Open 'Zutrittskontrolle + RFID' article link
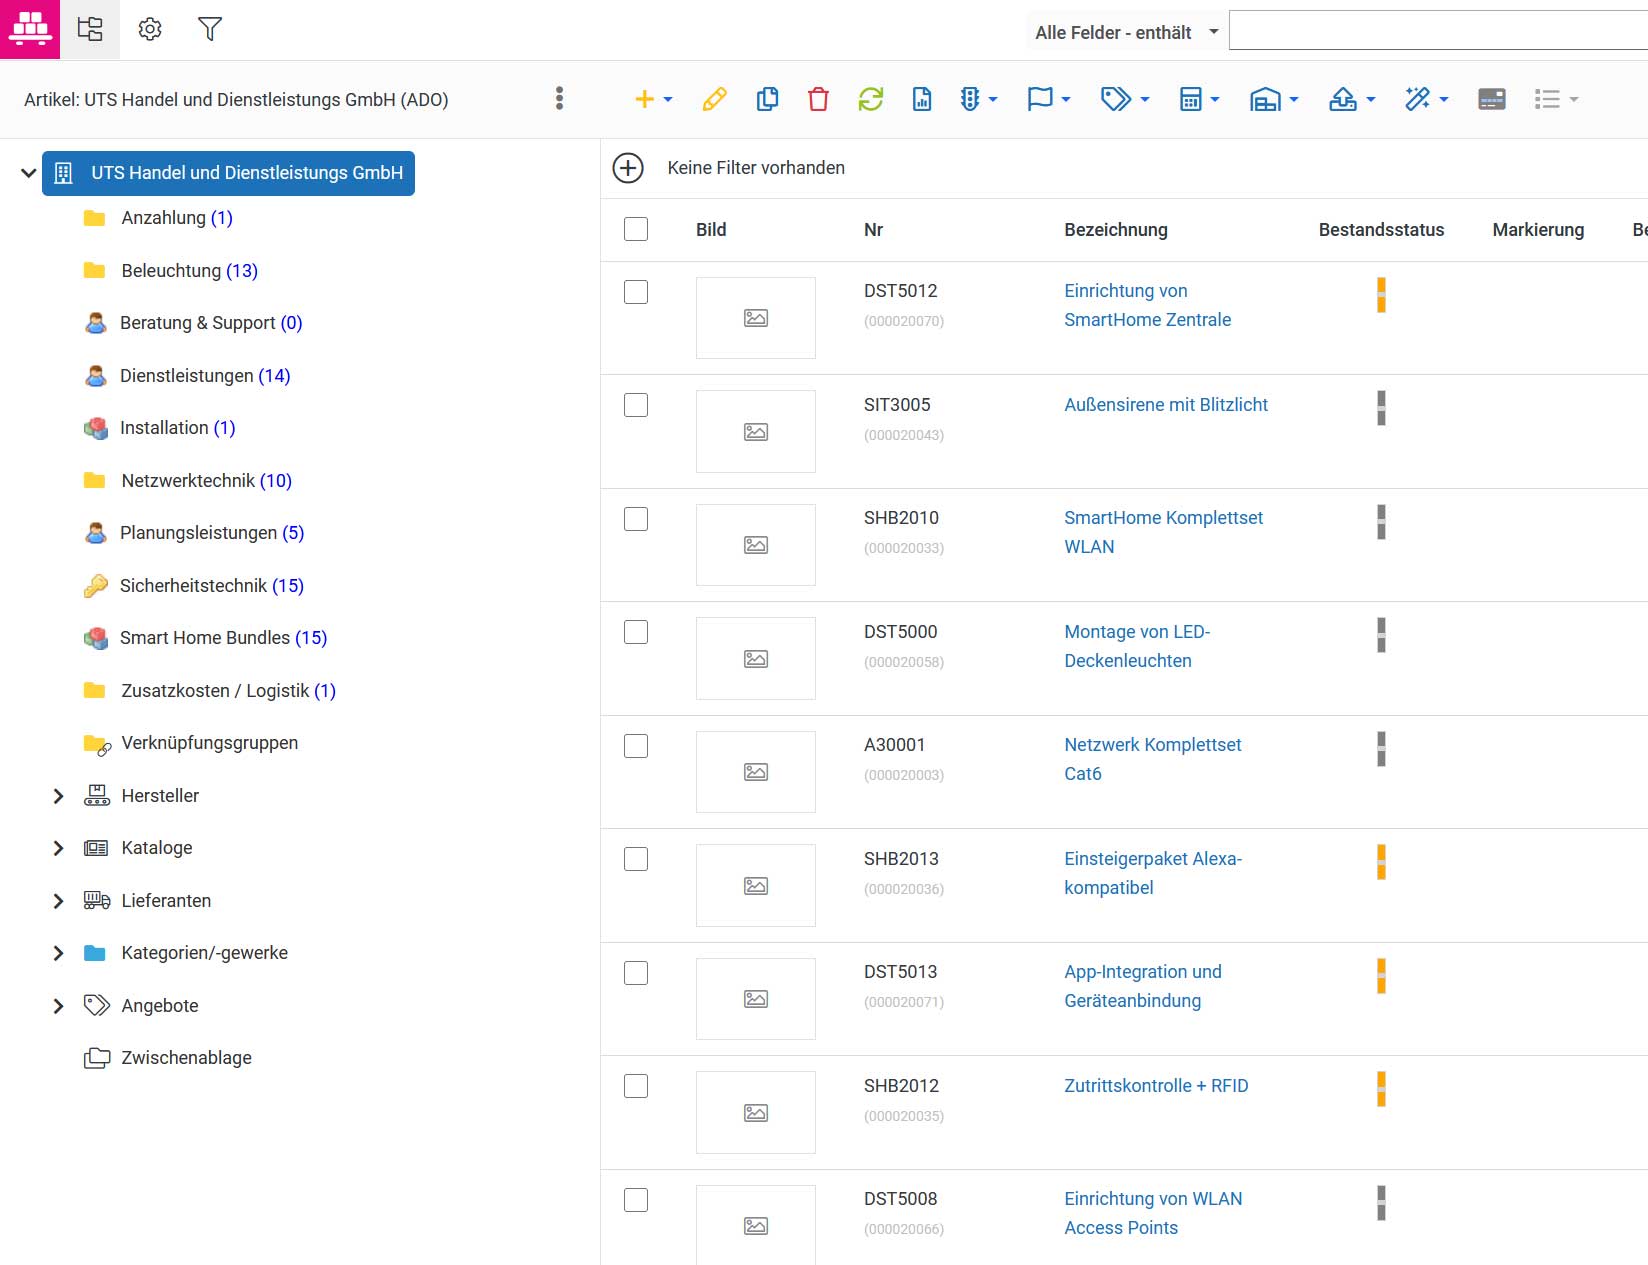This screenshot has height=1265, width=1648. 1156,1086
